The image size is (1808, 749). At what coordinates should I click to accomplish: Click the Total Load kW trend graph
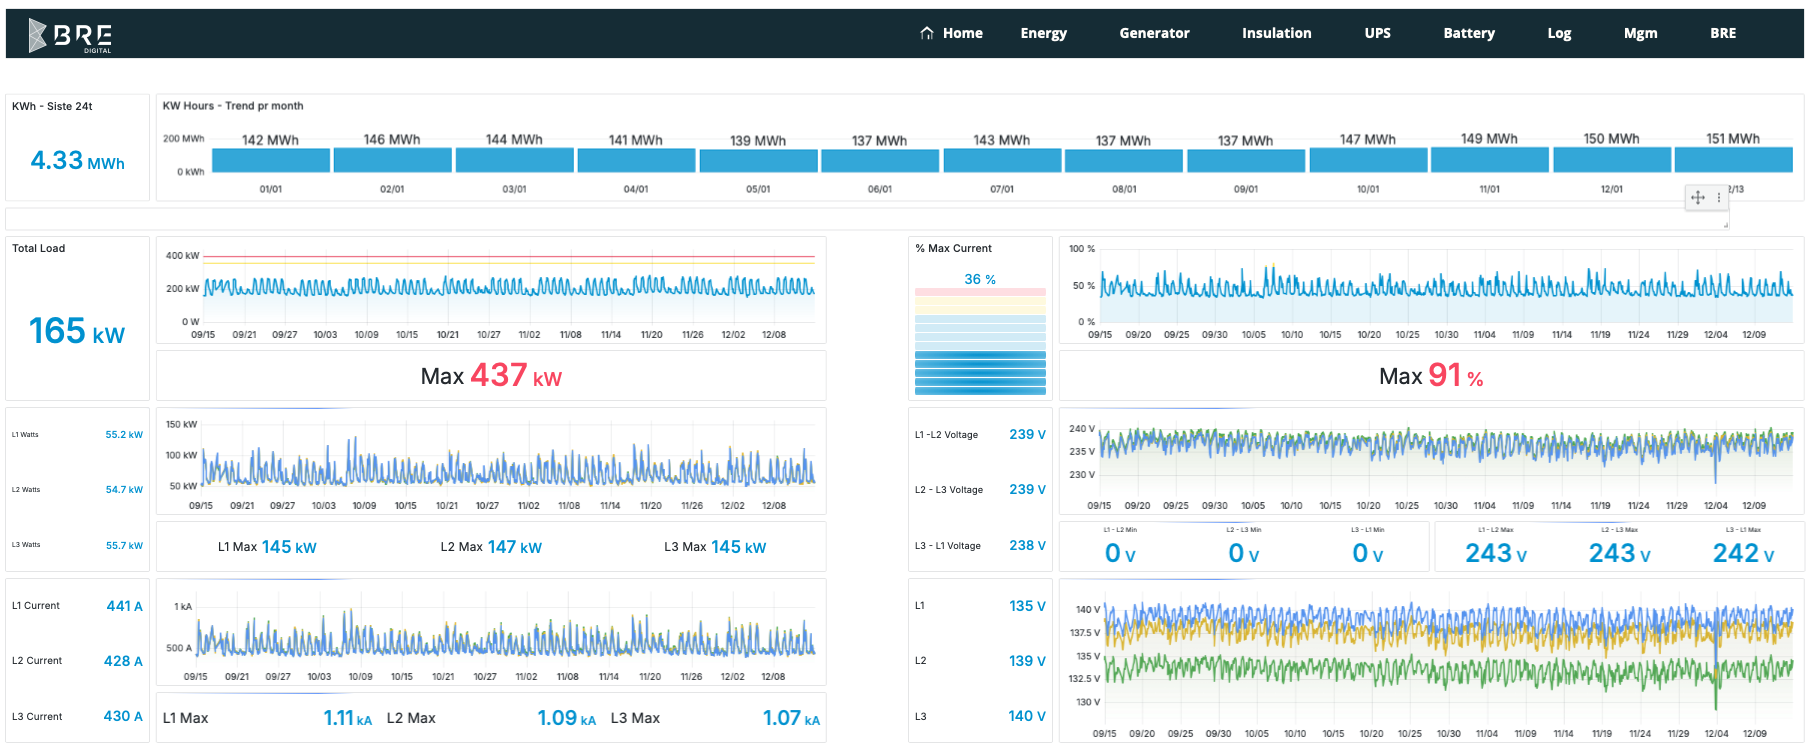click(491, 292)
